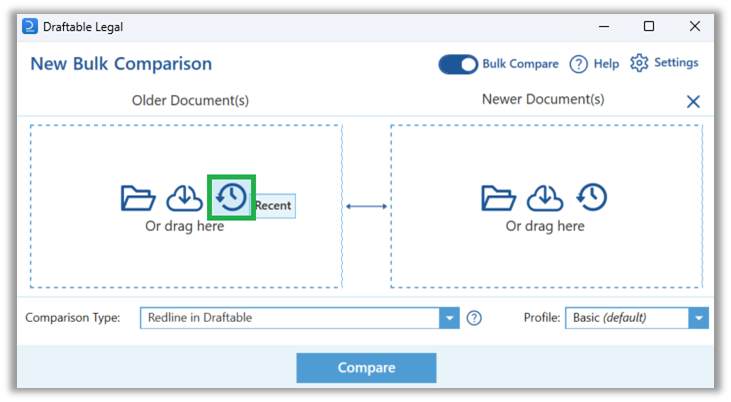The width and height of the screenshot is (731, 402).
Task: Click the help icon beside Comparison Type
Action: [x=474, y=318]
